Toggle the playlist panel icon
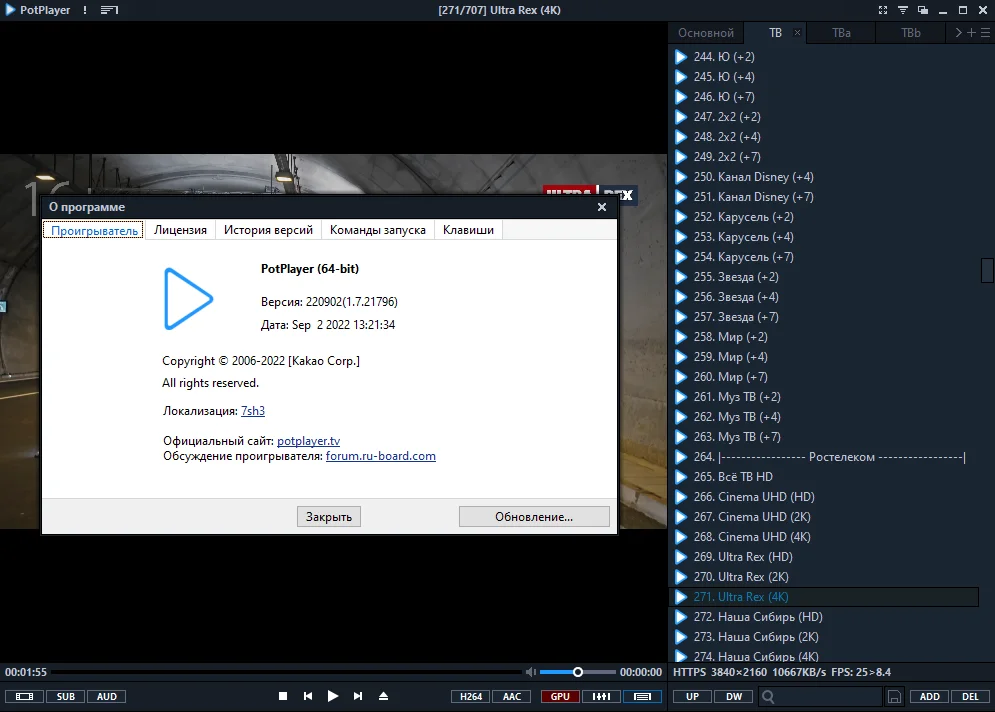The image size is (995, 712). (642, 697)
